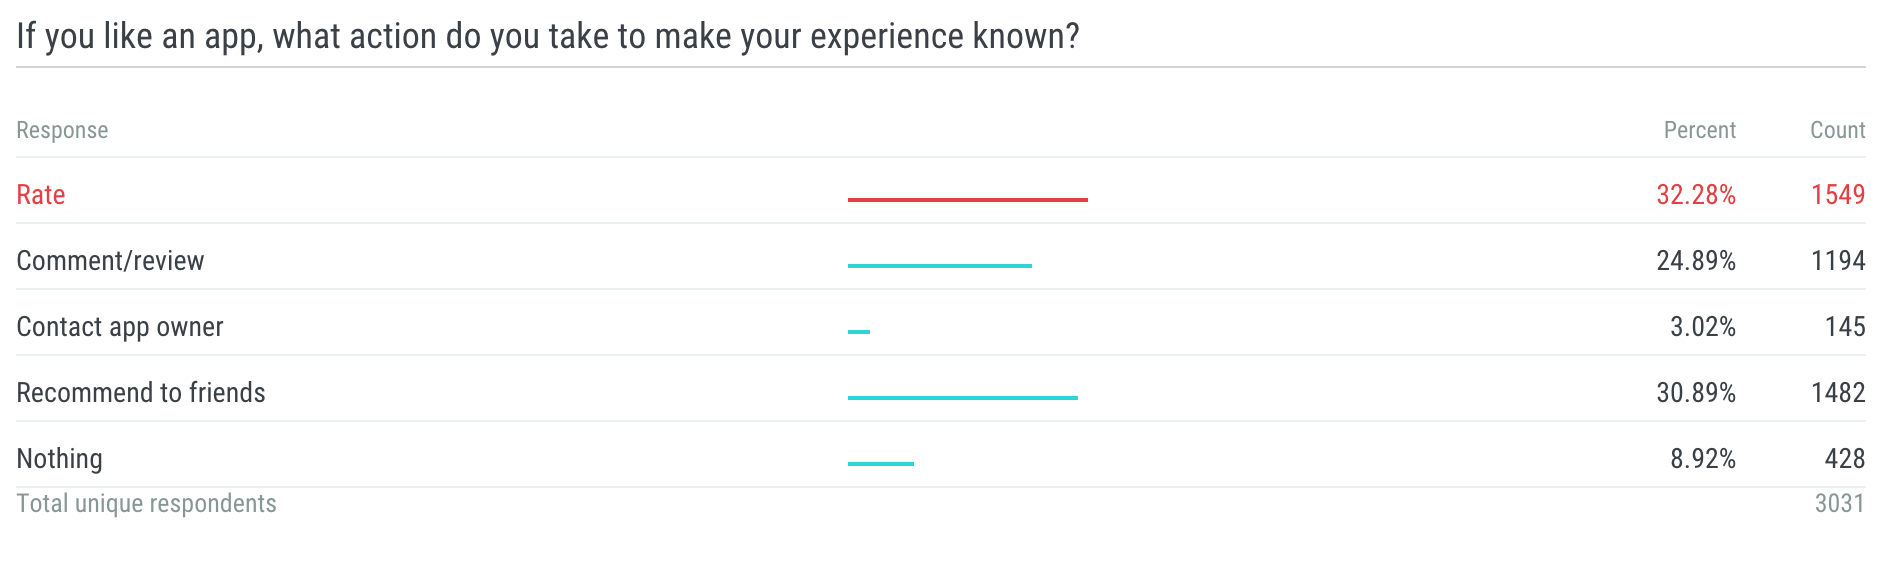Click the short Contact app owner bar
The width and height of the screenshot is (1904, 582).
[x=859, y=332]
